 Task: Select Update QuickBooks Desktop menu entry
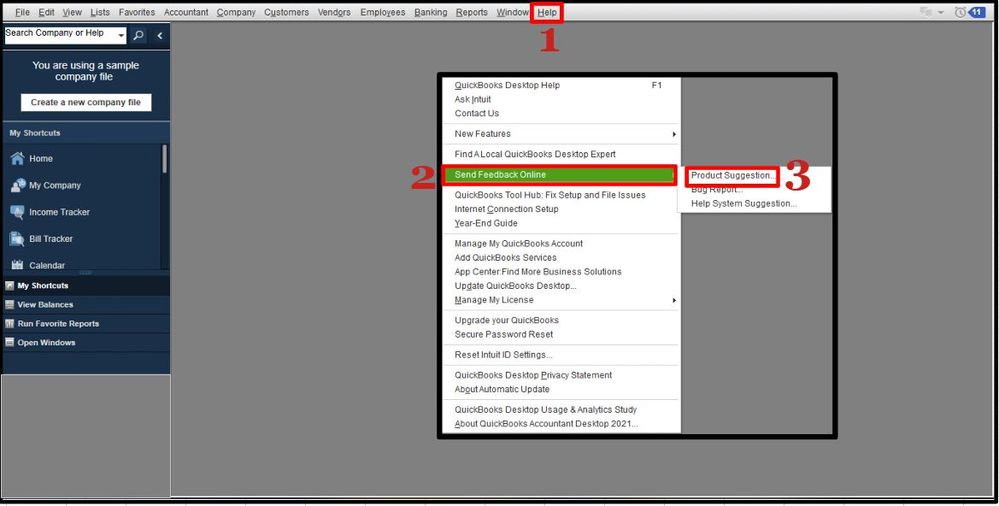point(562,286)
